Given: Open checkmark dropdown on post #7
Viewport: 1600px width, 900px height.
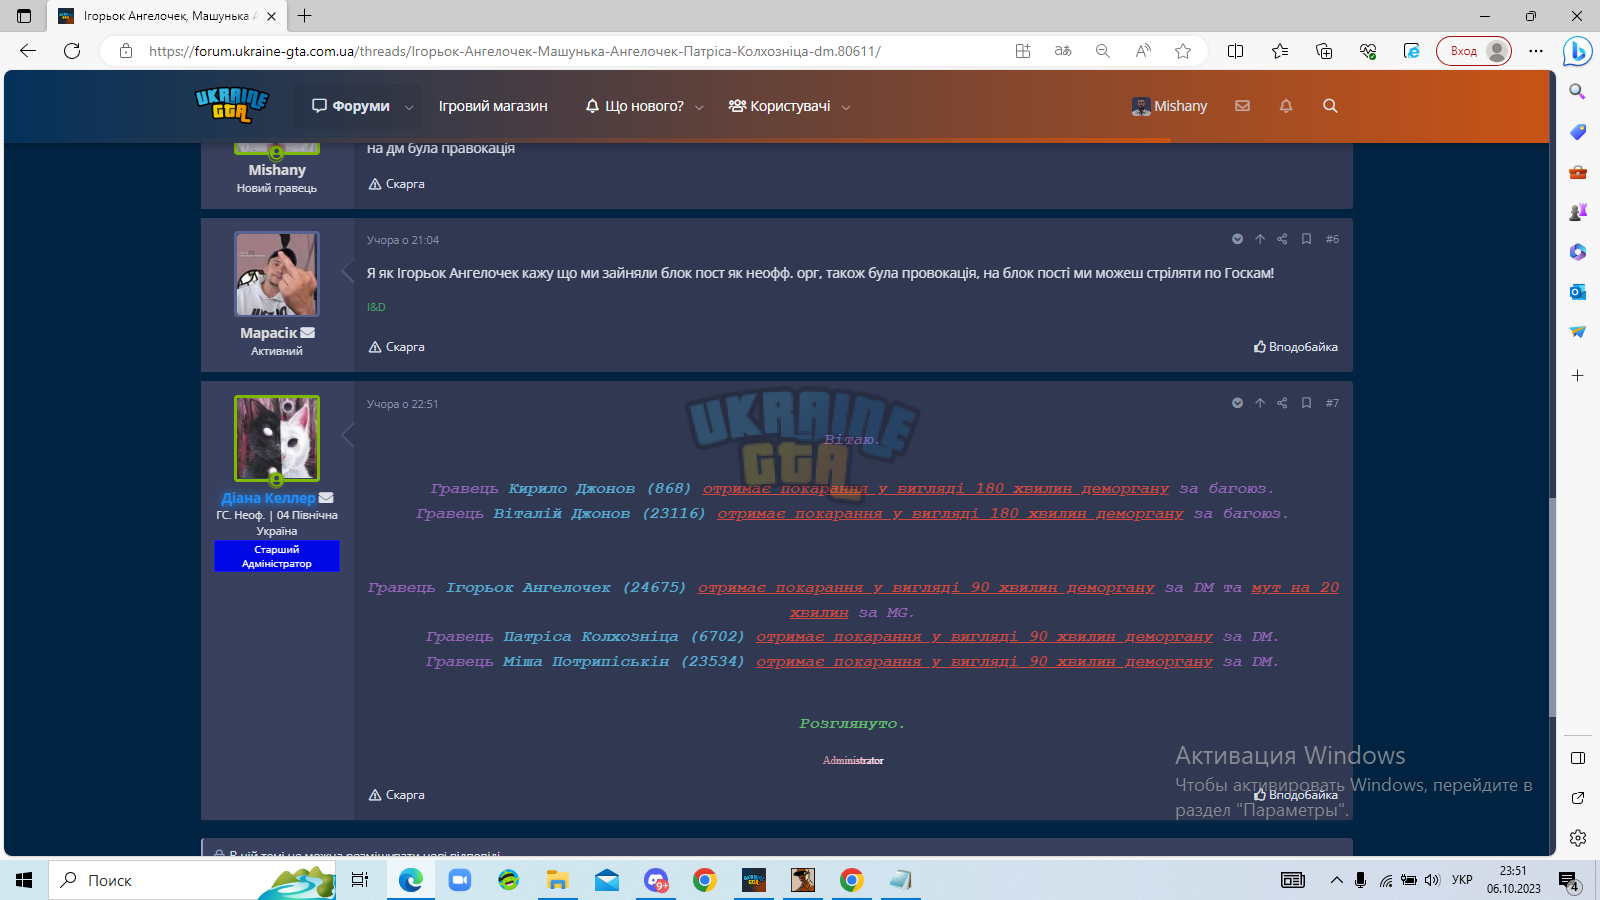Looking at the screenshot, I should [x=1237, y=403].
